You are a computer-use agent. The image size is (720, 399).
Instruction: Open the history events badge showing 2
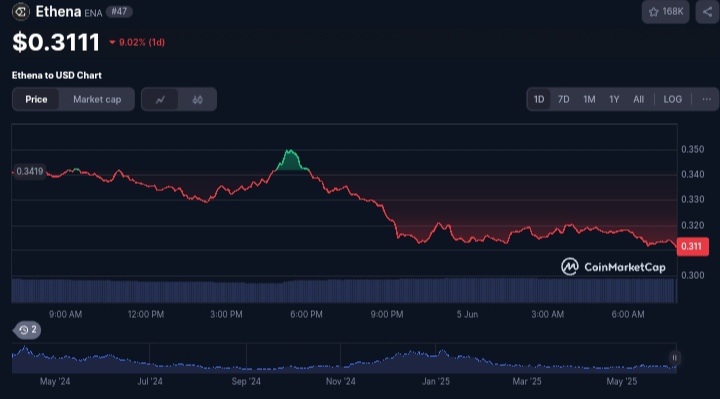27,330
